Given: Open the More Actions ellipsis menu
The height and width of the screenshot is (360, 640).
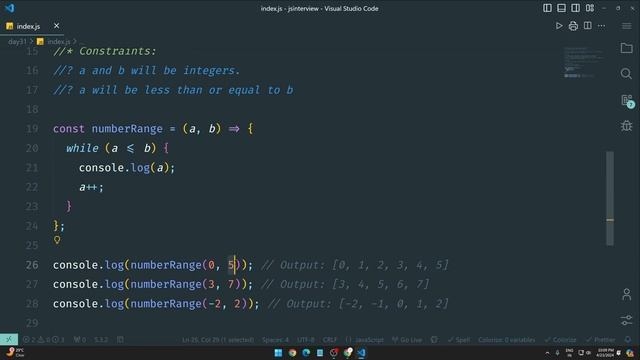Looking at the screenshot, I should pos(602,26).
